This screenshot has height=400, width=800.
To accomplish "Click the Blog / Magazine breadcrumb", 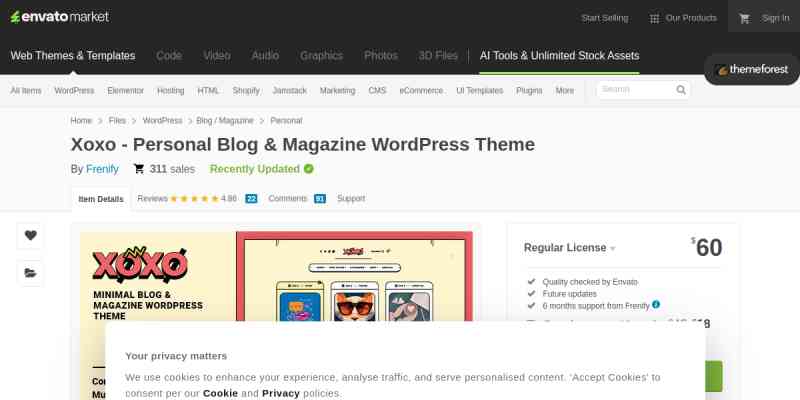I will tap(225, 120).
